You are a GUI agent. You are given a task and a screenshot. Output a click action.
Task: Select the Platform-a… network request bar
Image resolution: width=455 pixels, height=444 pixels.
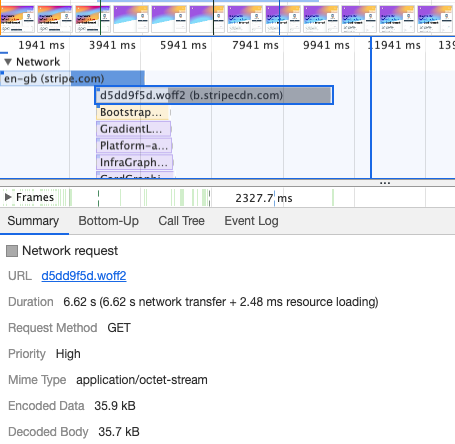134,146
